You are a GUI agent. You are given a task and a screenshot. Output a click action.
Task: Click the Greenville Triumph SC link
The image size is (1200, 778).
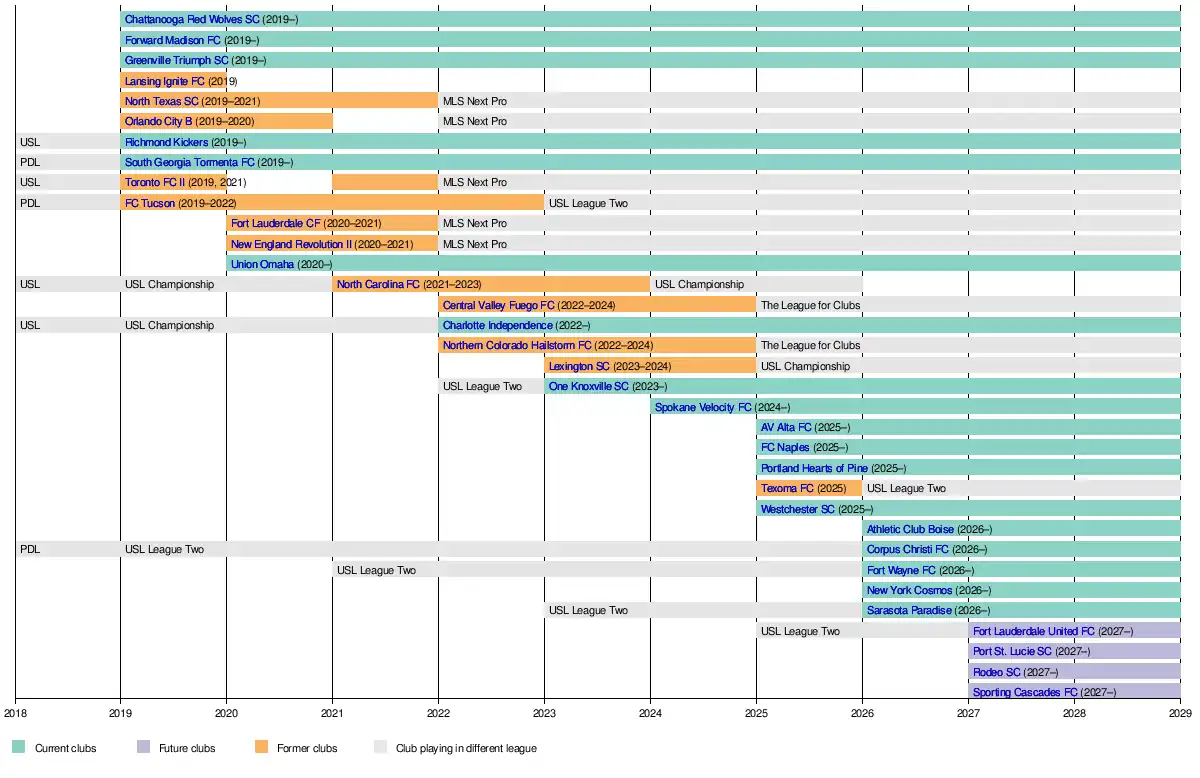click(177, 60)
